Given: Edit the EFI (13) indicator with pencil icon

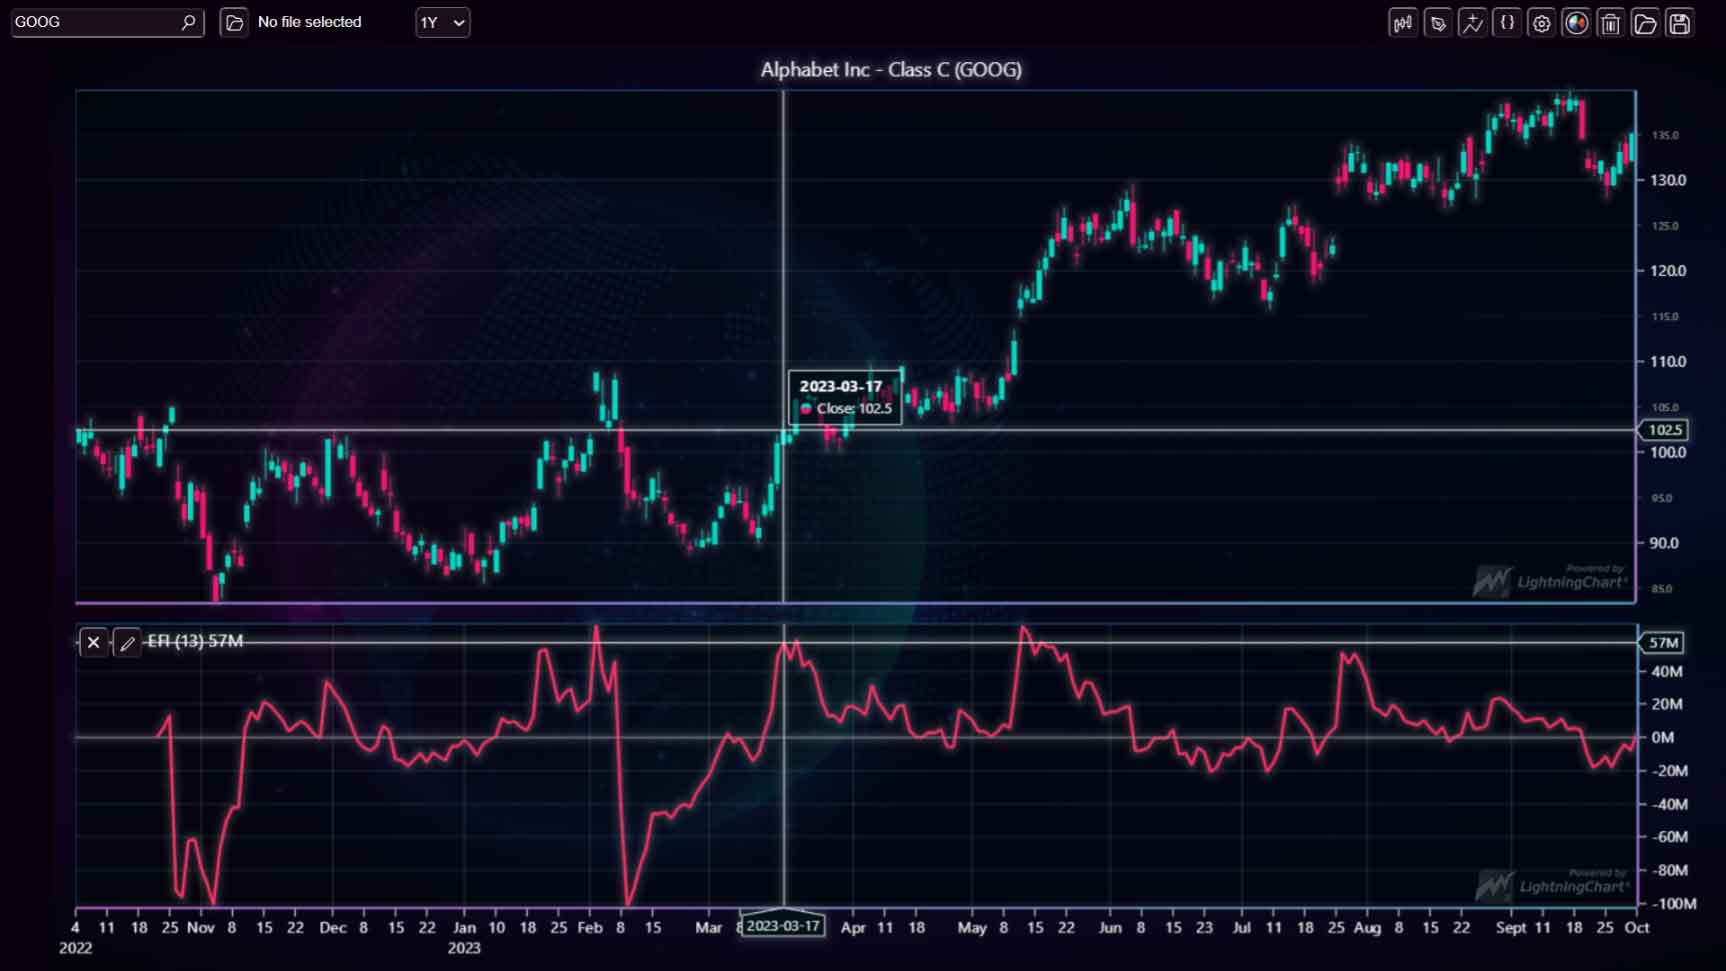Looking at the screenshot, I should [127, 642].
